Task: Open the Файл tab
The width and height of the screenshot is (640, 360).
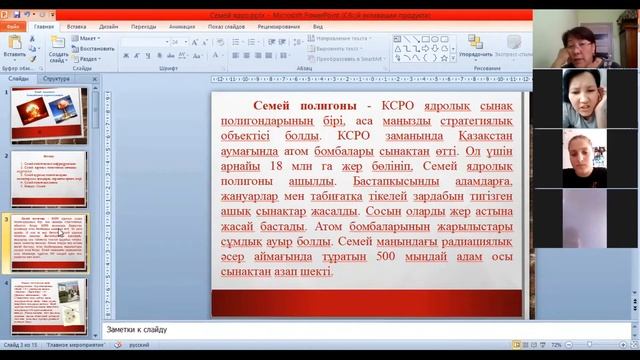Action: pyautogui.click(x=13, y=27)
